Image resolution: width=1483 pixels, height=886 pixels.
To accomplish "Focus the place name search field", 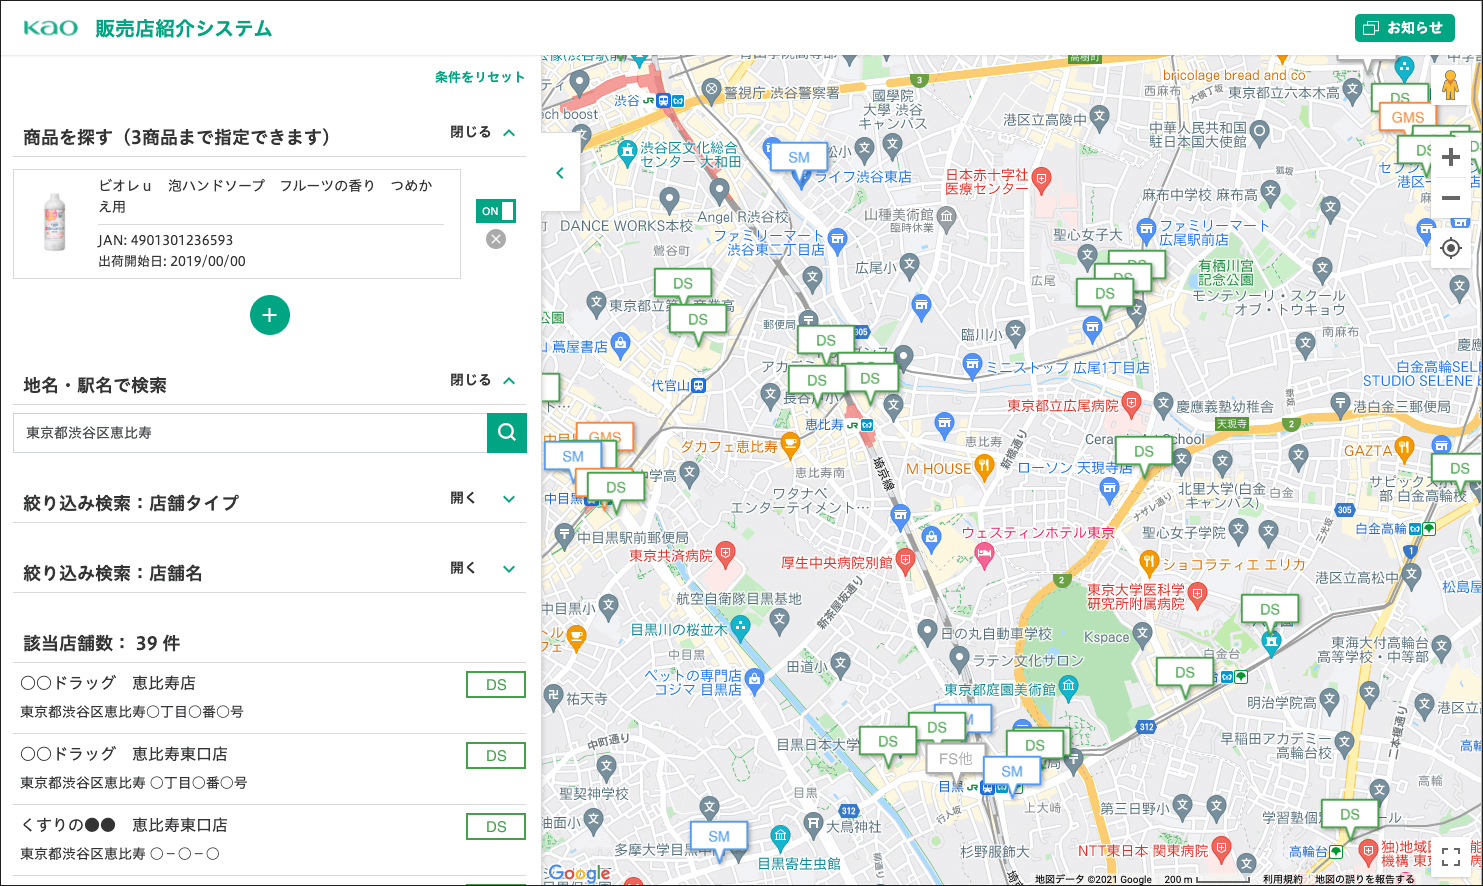I will (x=250, y=433).
